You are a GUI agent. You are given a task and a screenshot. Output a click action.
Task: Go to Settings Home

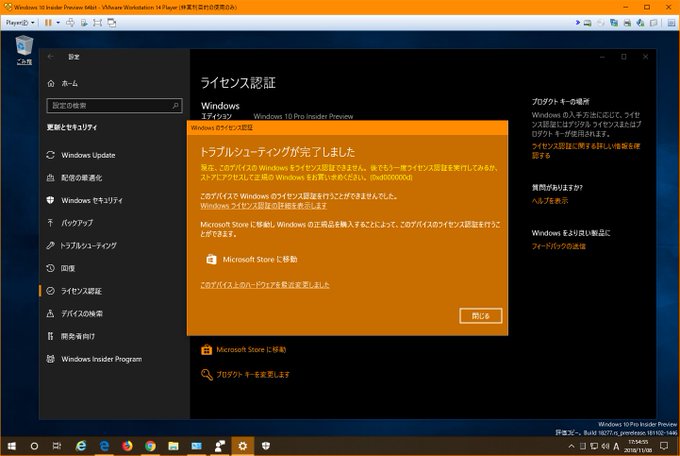pos(62,83)
